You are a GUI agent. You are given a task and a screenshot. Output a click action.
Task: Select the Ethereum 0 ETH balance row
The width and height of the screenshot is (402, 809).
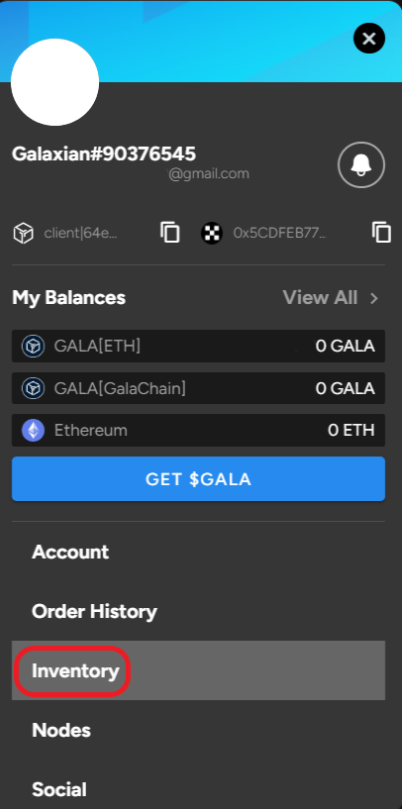pos(198,430)
